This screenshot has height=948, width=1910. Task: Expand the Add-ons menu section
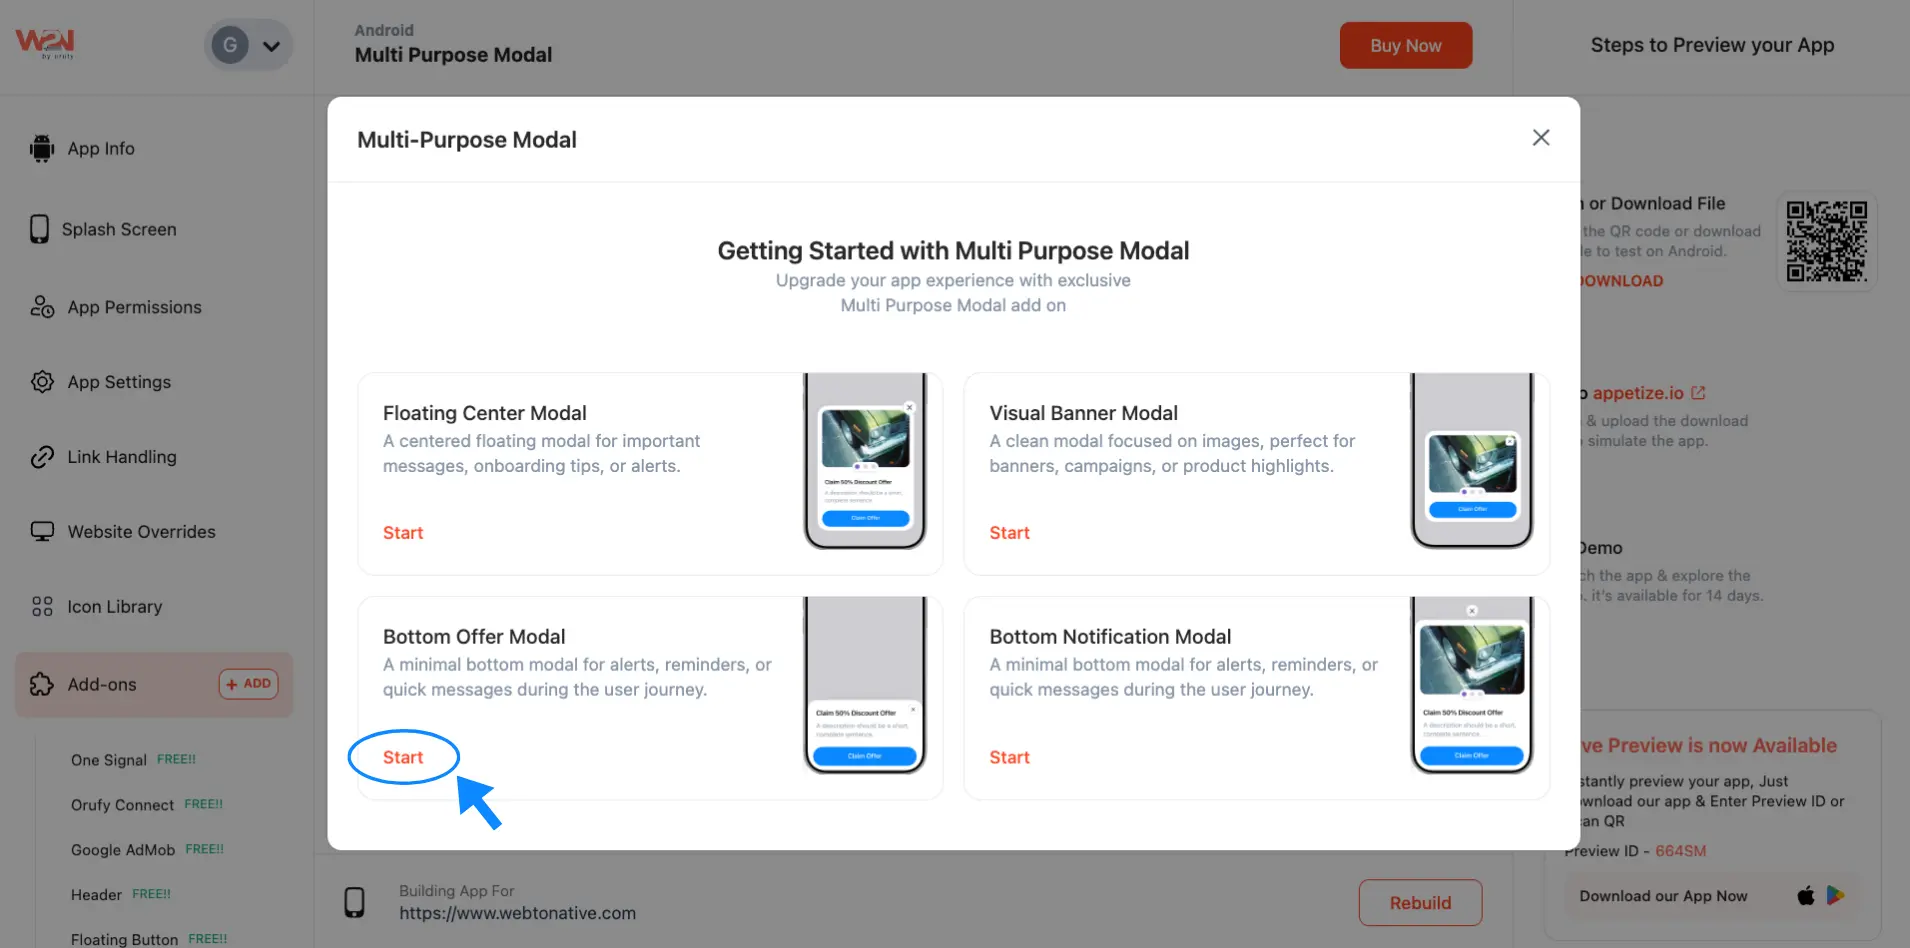tap(102, 685)
